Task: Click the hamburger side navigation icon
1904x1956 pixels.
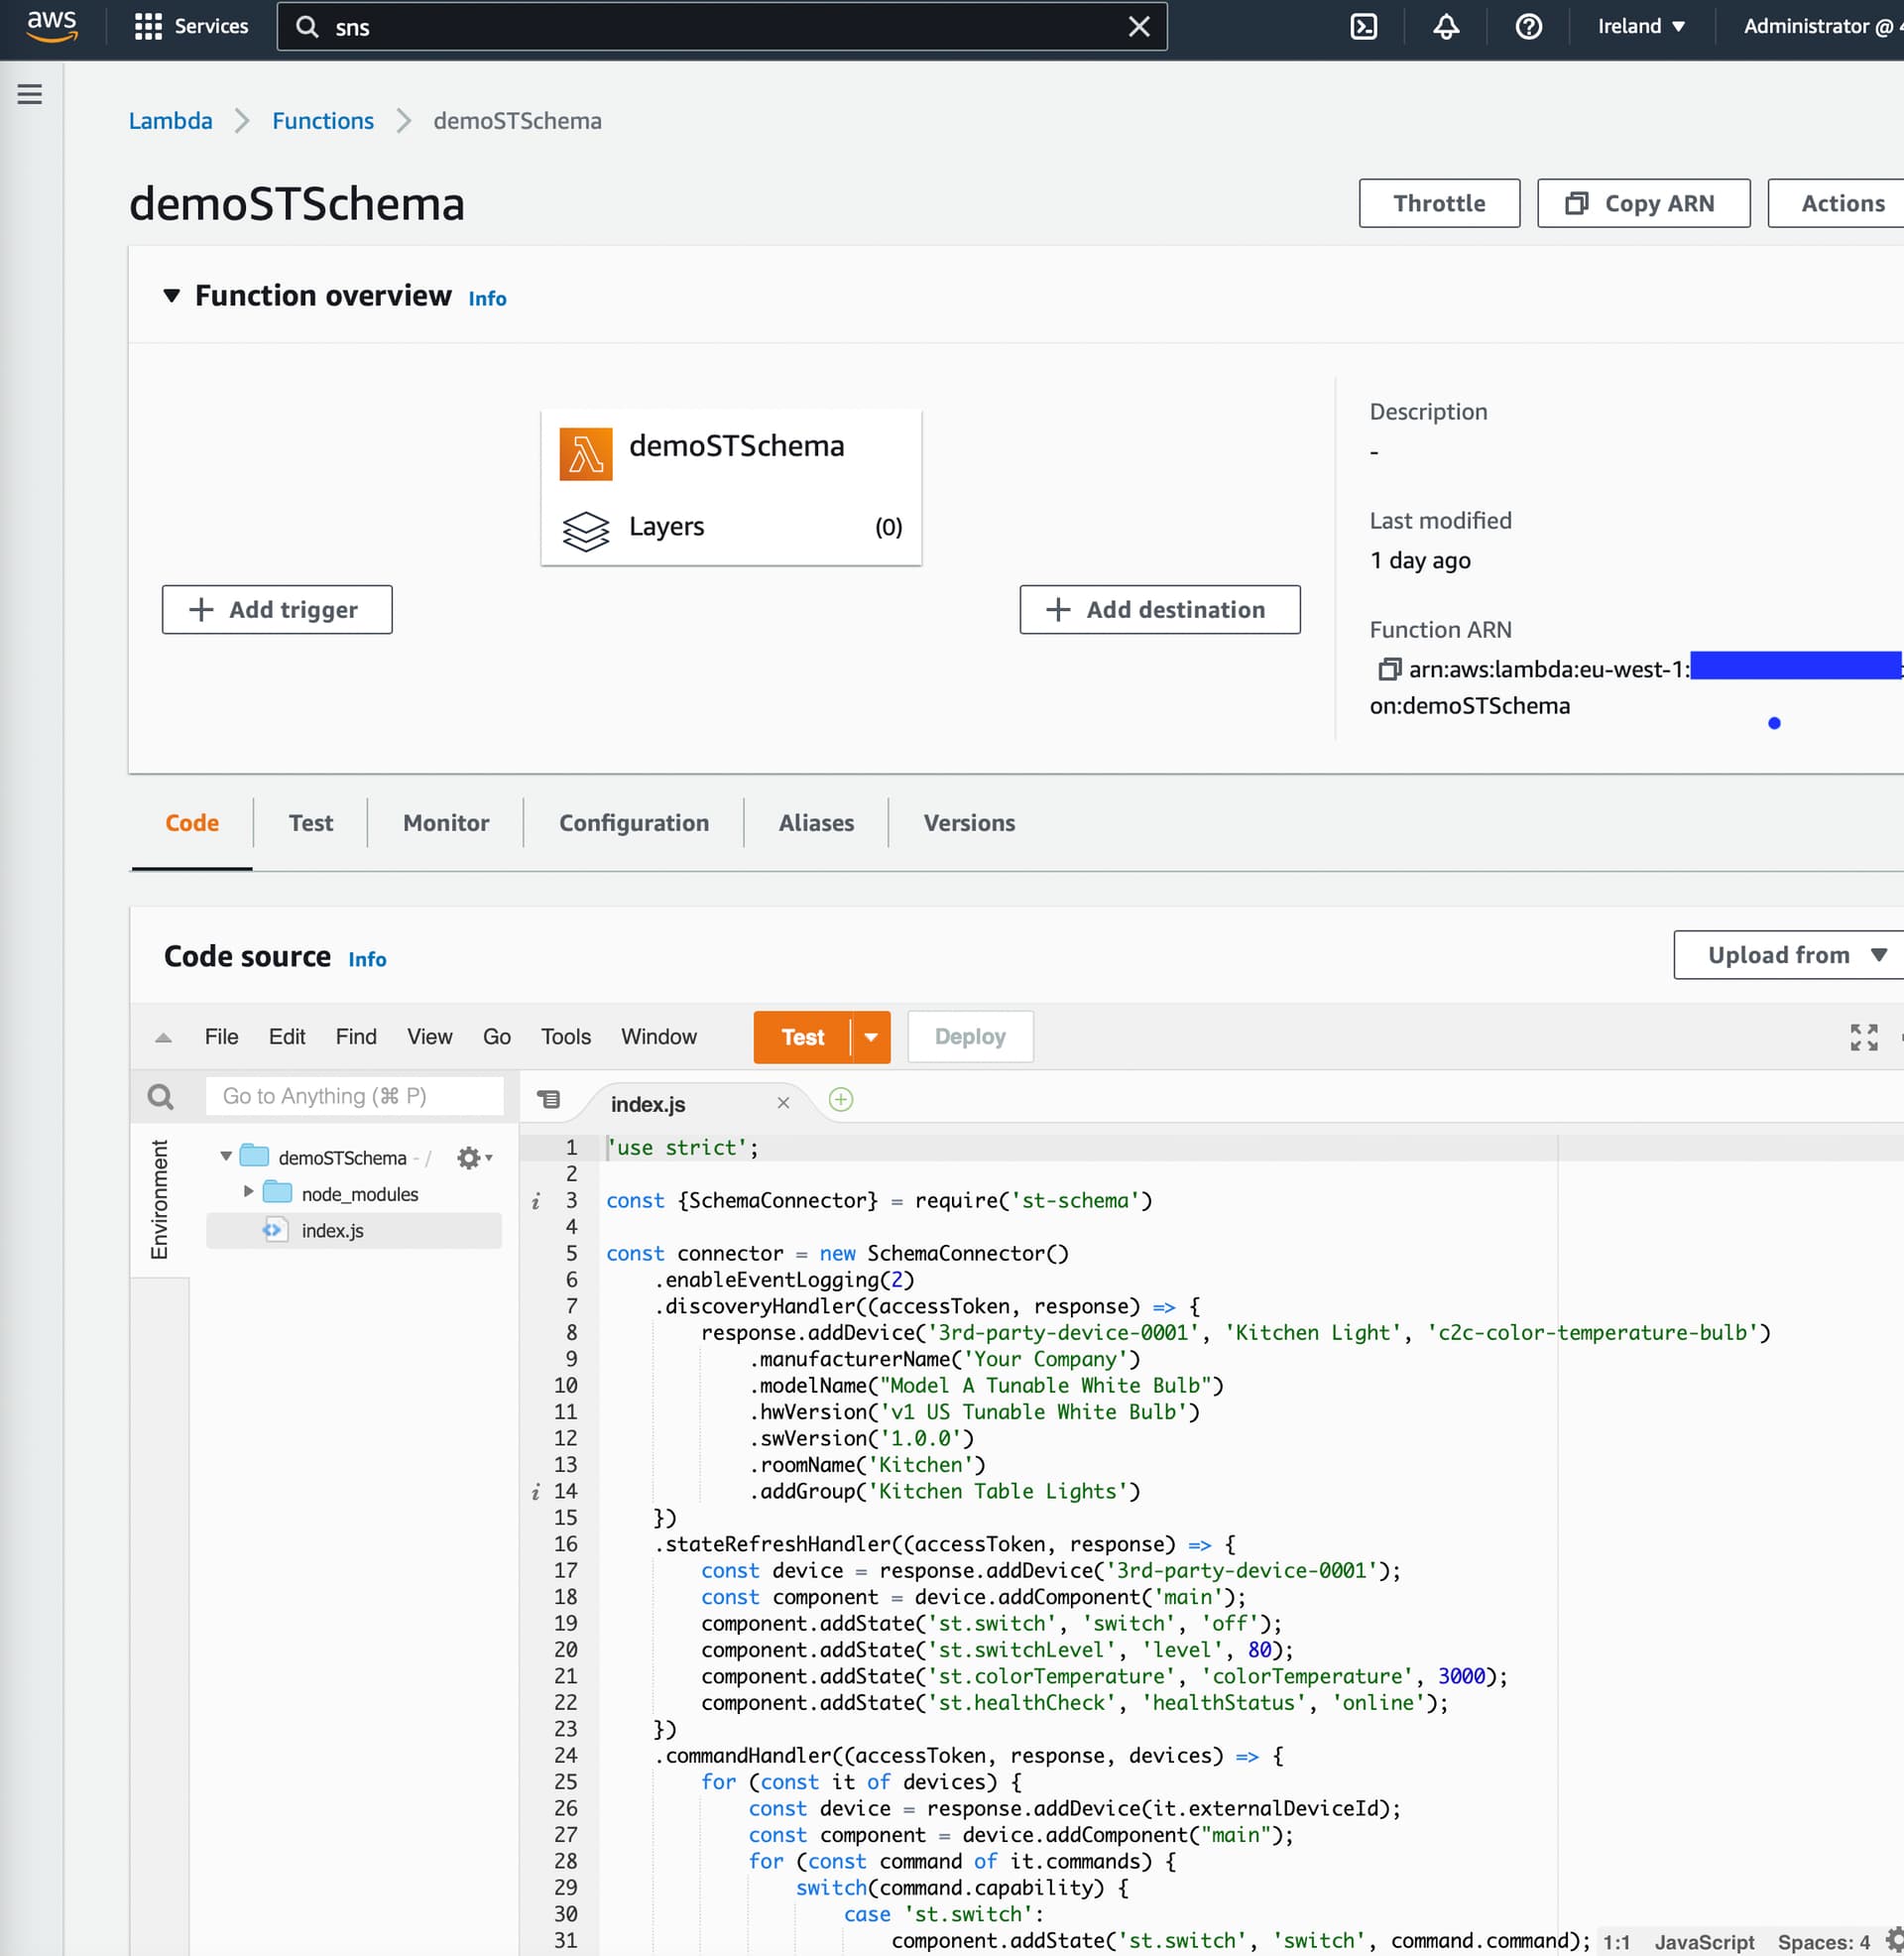Action: pos(30,95)
